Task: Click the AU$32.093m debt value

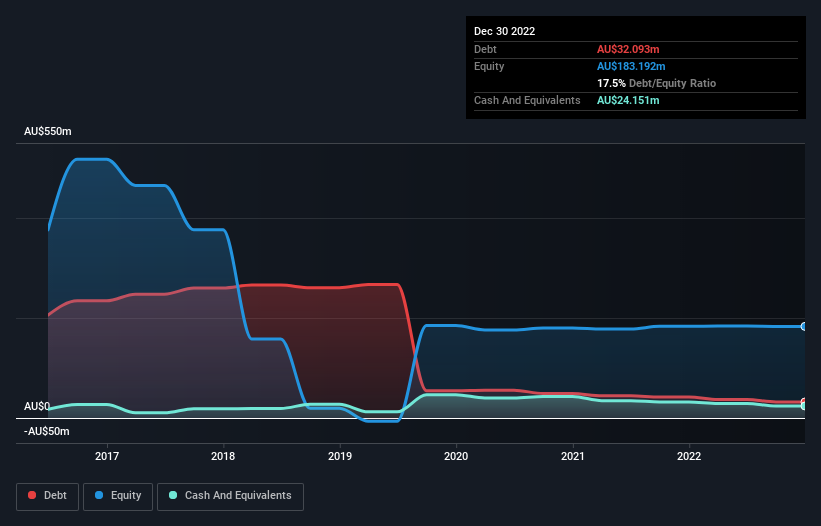Action: coord(628,49)
